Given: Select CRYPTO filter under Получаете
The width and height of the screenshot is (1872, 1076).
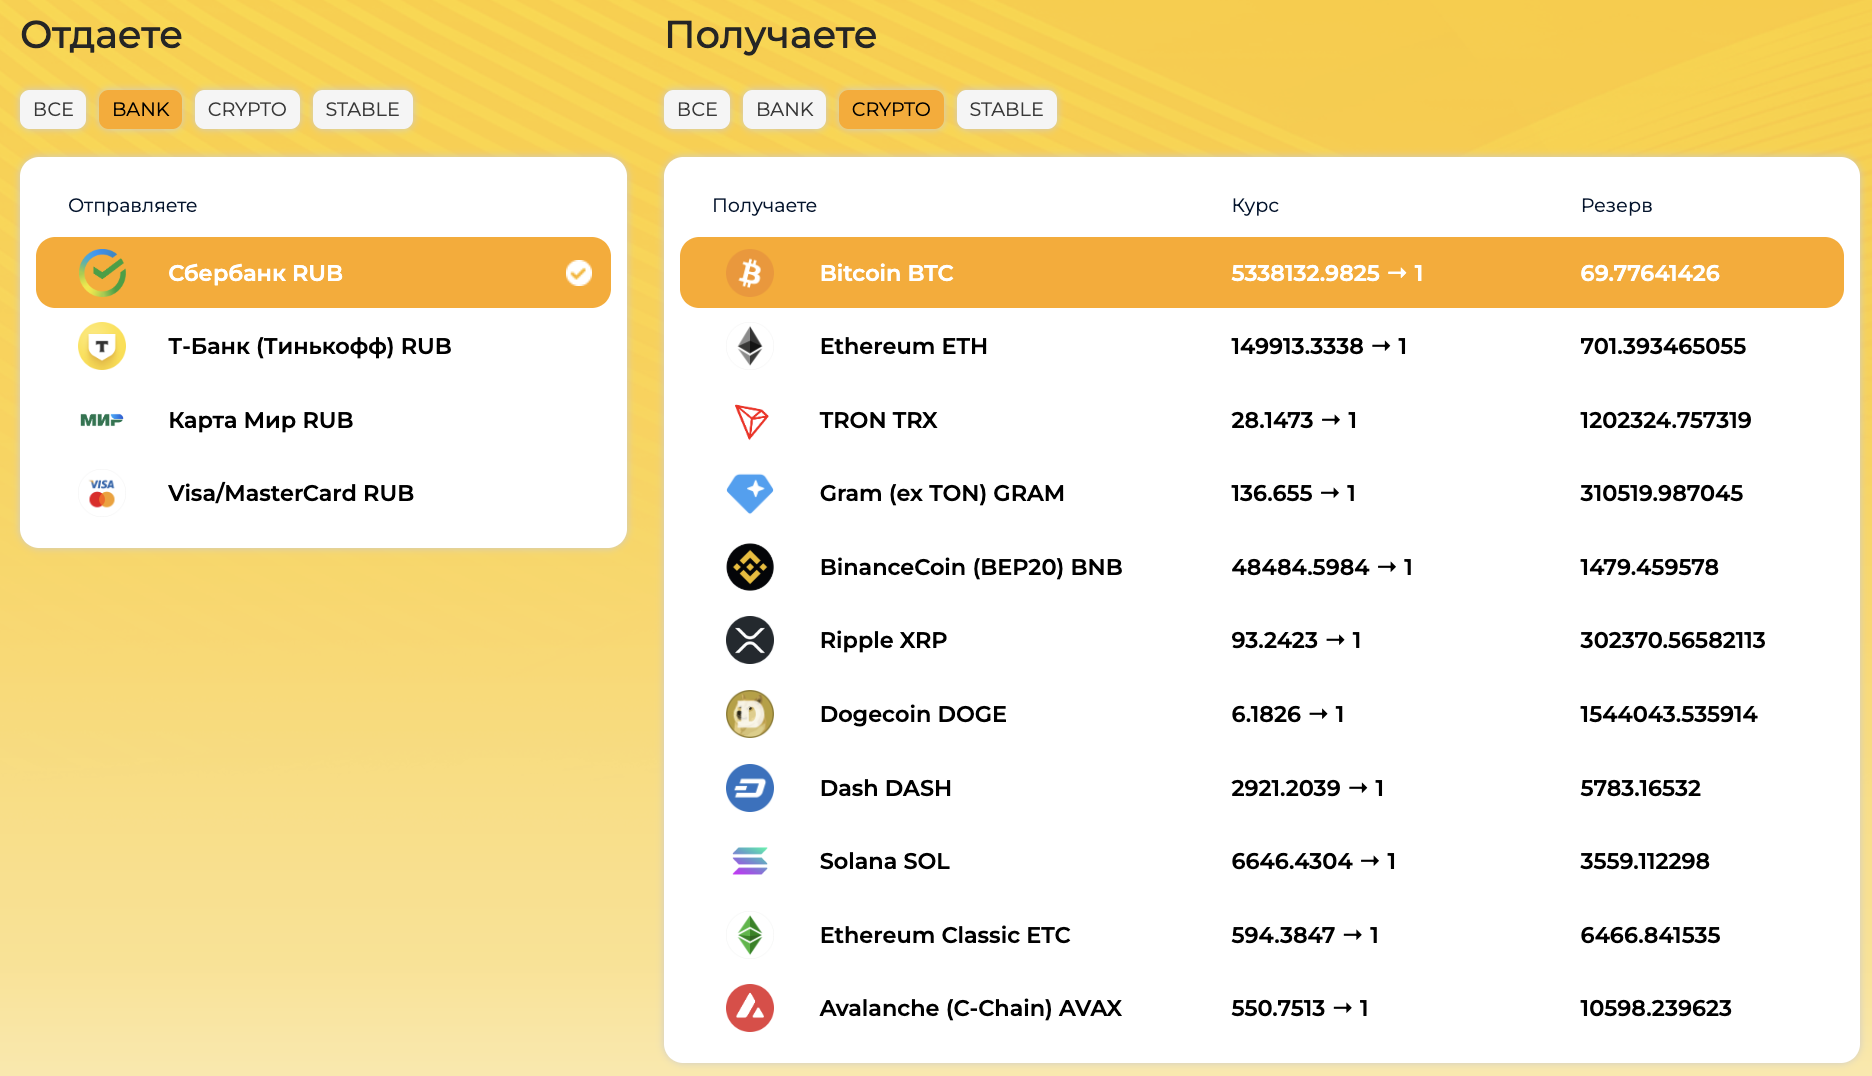Looking at the screenshot, I should click(x=891, y=109).
